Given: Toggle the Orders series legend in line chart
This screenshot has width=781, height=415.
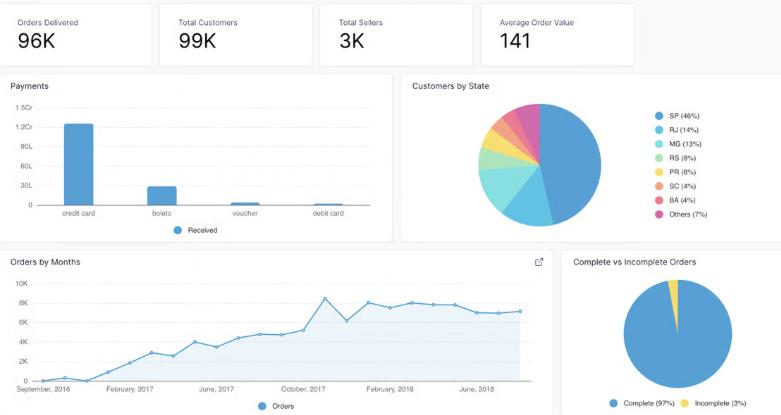Looking at the screenshot, I should click(276, 406).
